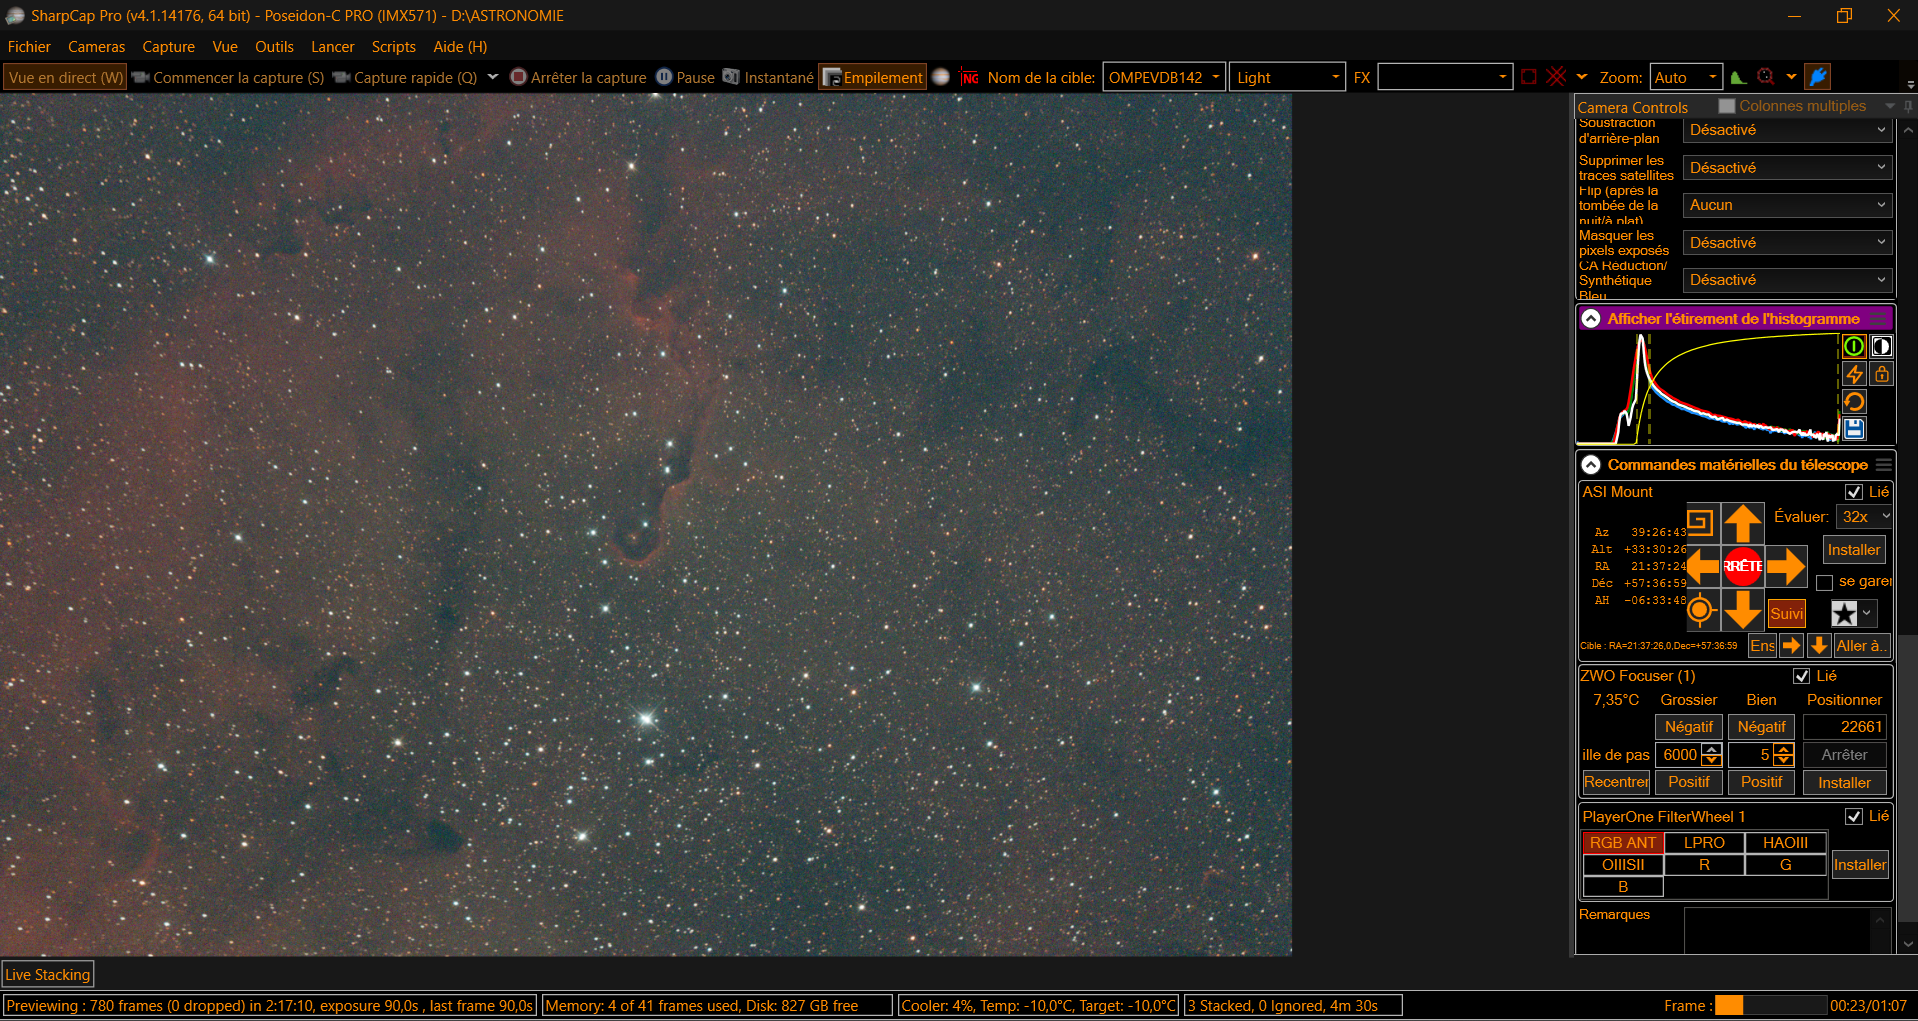Open the Évaluer 32x rate dropdown
This screenshot has height=1021, width=1918.
[1865, 516]
